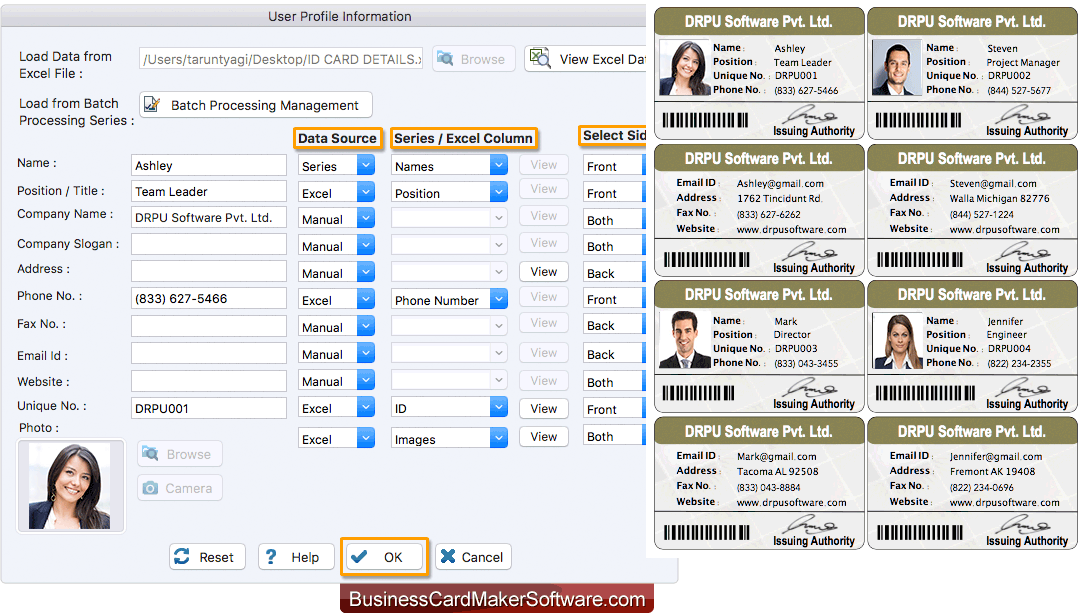Open Name row Data Source dropdown

[x=336, y=166]
